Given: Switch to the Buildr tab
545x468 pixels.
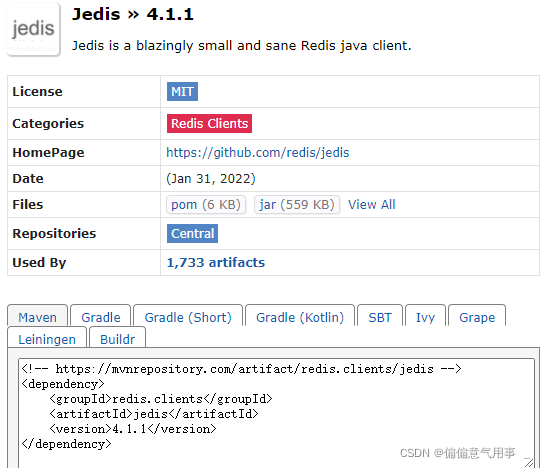Looking at the screenshot, I should 117,338.
